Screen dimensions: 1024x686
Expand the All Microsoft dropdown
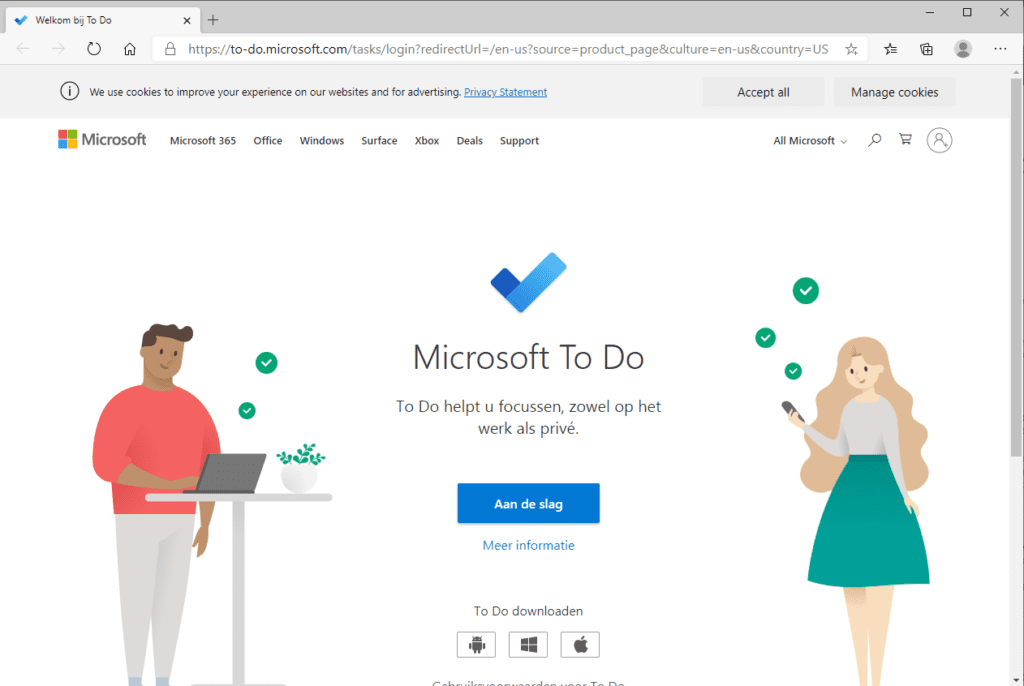click(x=810, y=140)
